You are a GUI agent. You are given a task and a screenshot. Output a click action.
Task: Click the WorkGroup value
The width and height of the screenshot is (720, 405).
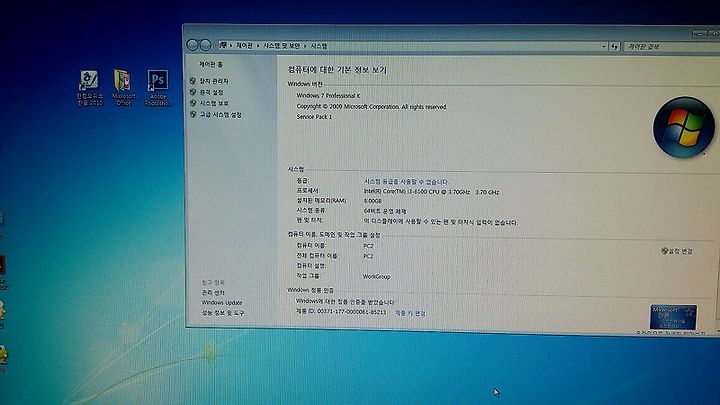point(377,276)
